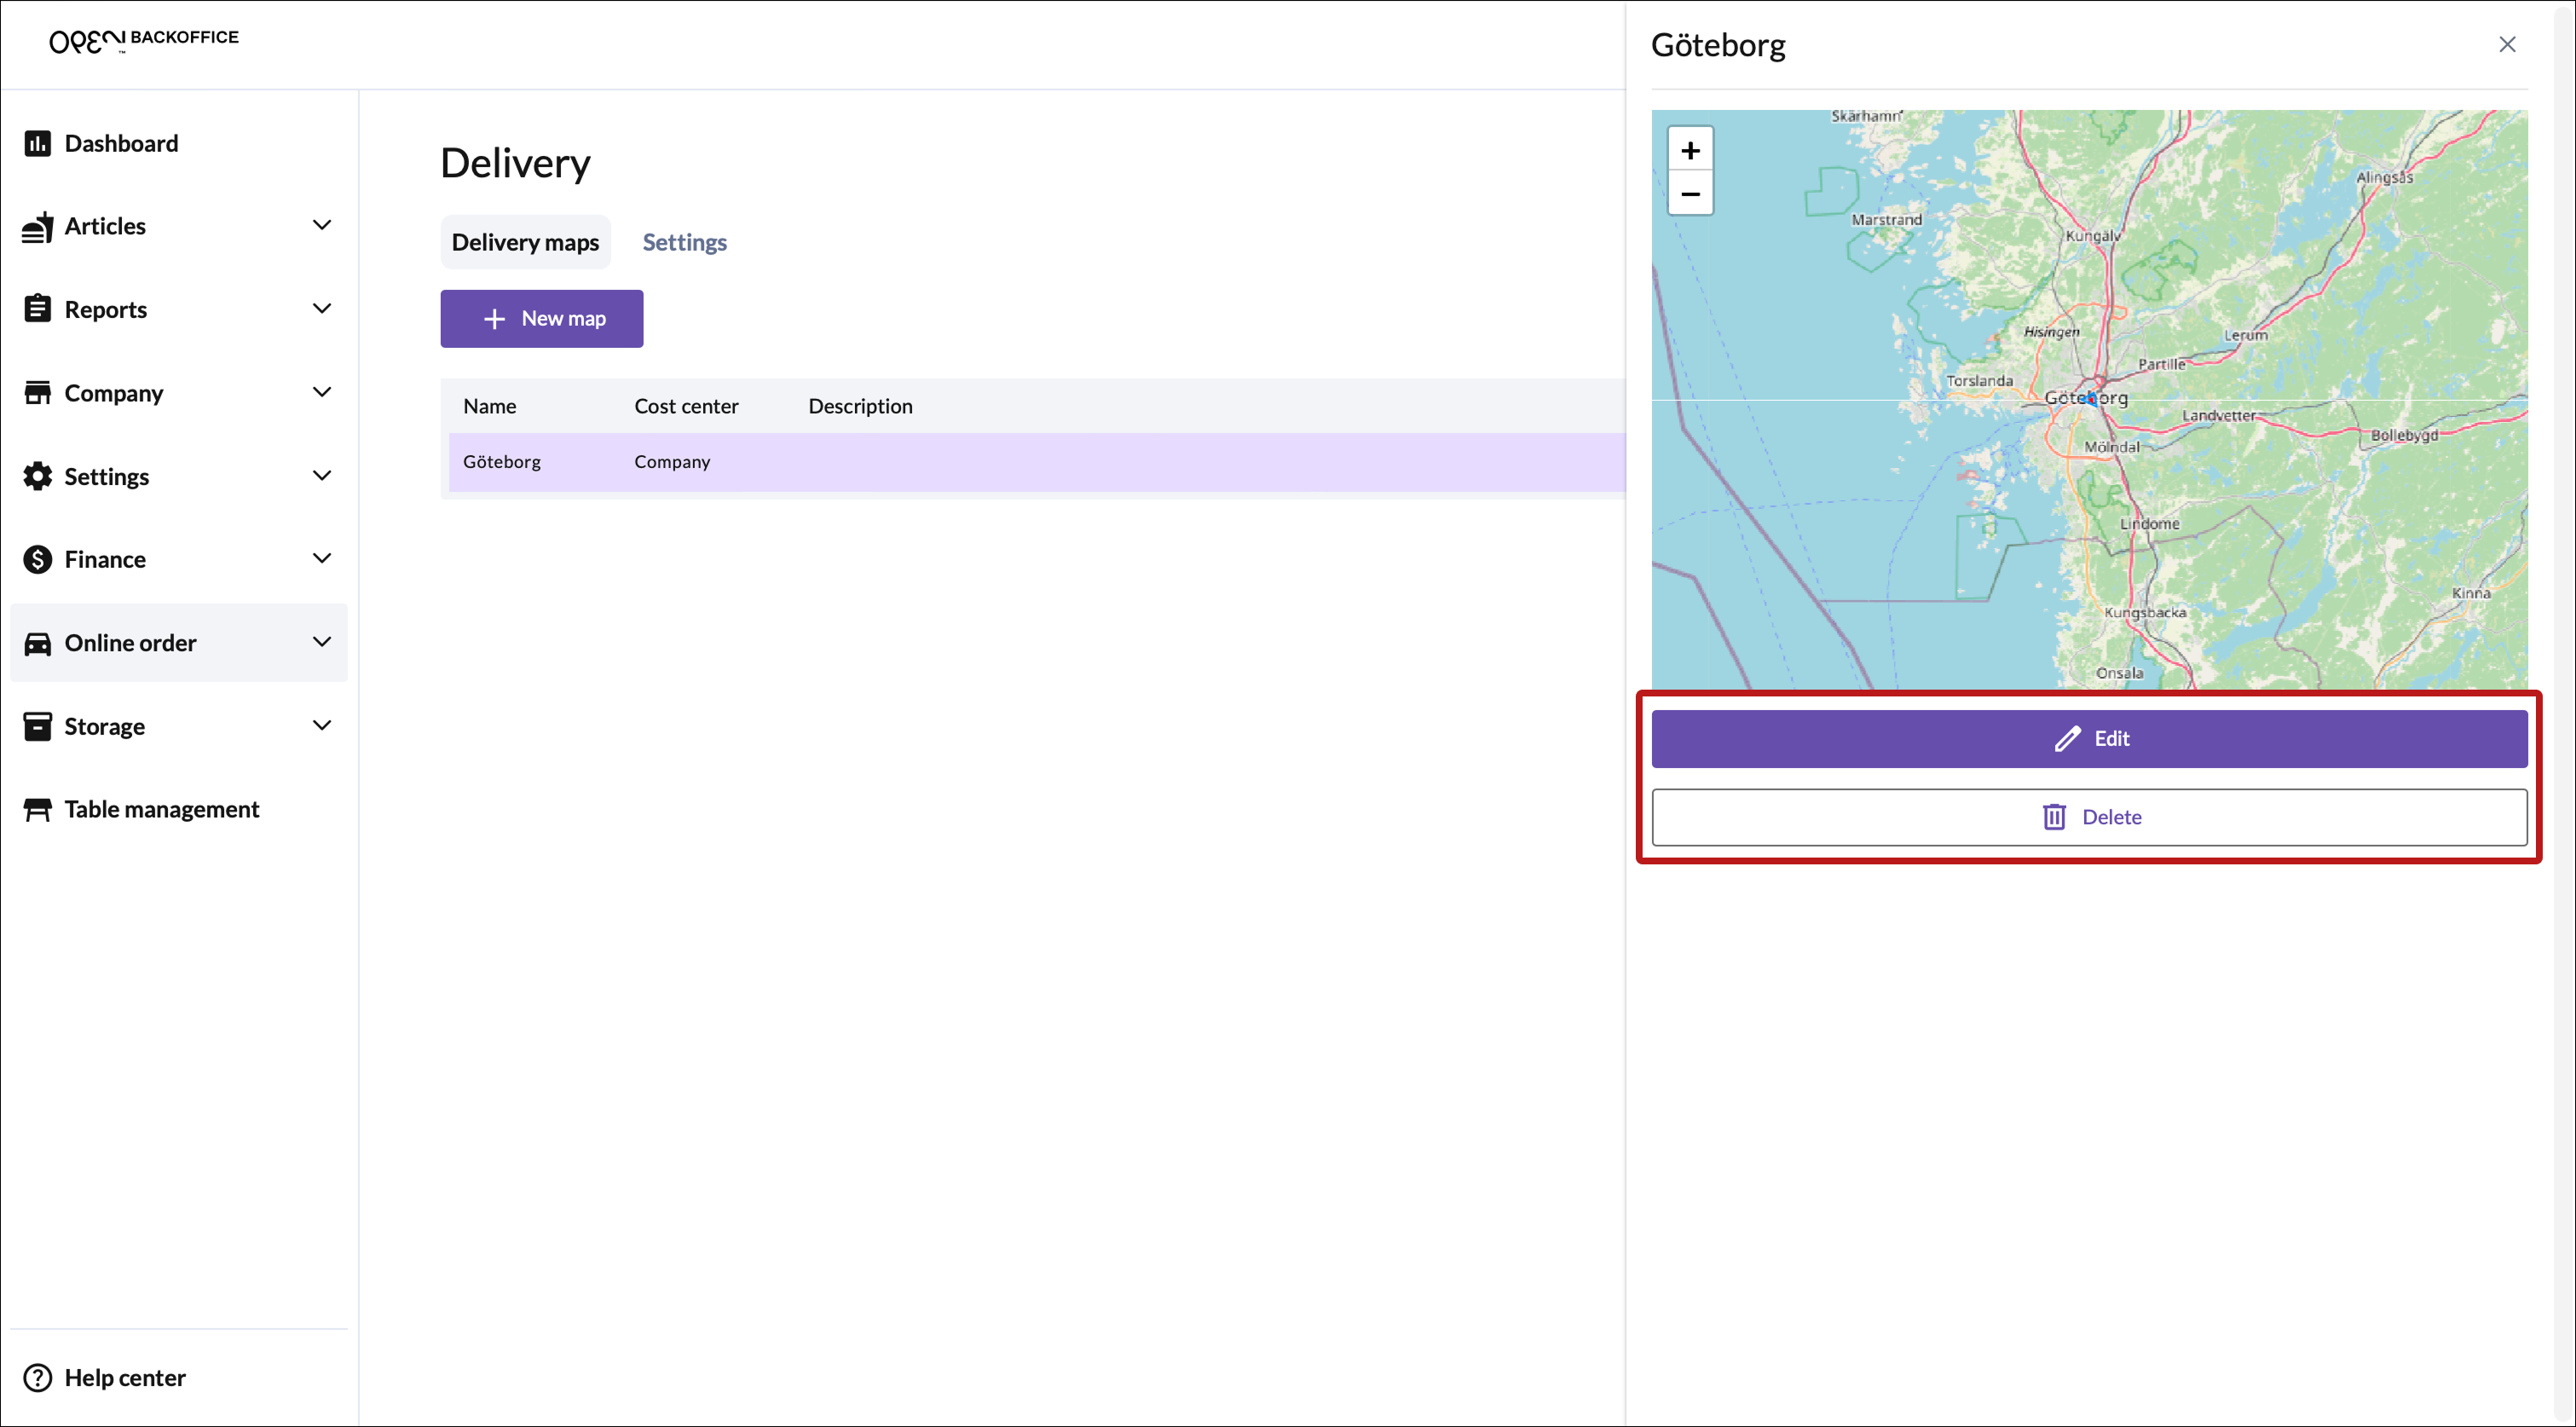Image resolution: width=2576 pixels, height=1427 pixels.
Task: Click the Finance dollar icon
Action: point(38,559)
